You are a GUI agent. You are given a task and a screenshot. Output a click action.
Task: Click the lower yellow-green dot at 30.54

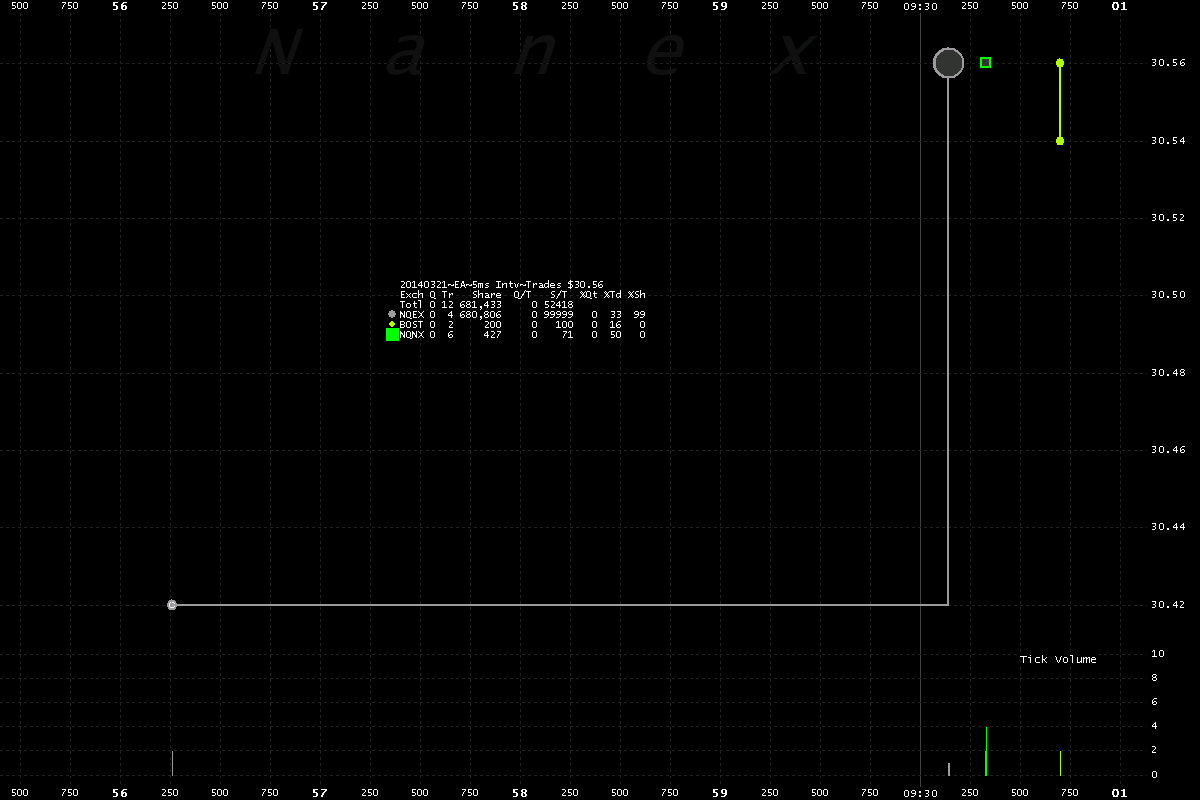(x=1060, y=141)
